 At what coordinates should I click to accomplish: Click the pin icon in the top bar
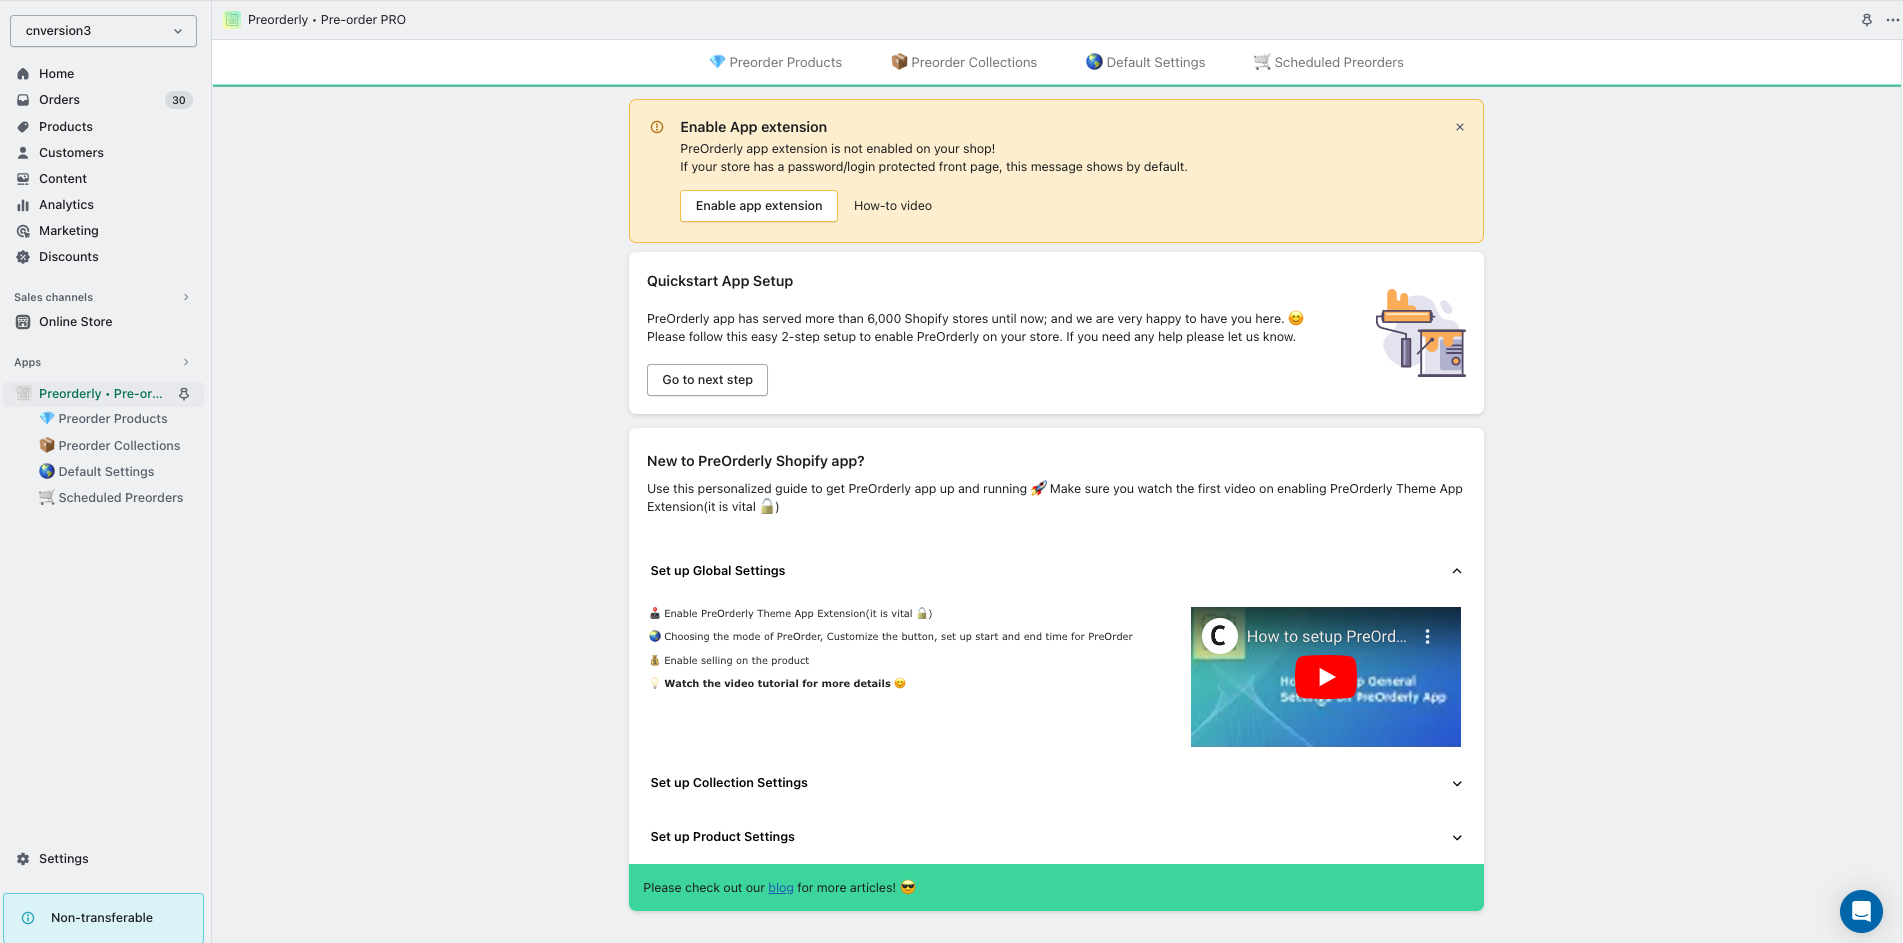[1866, 20]
